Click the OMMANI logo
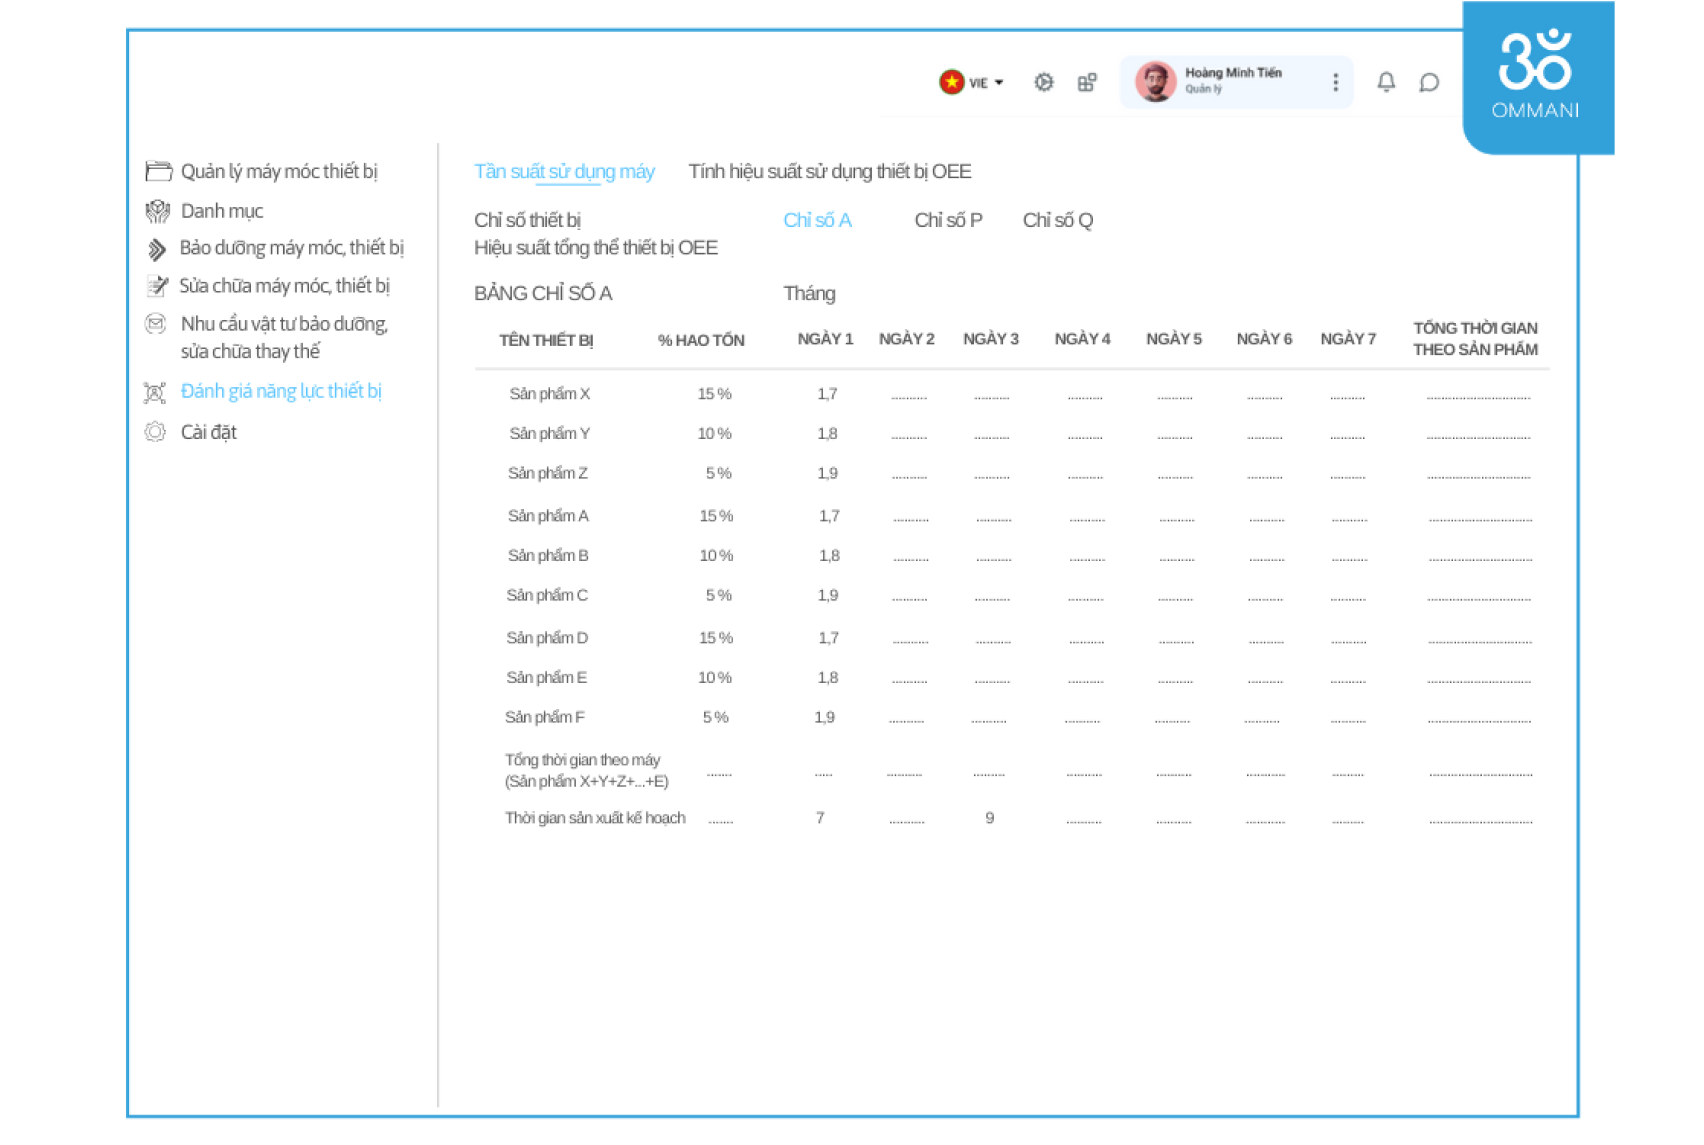The height and width of the screenshot is (1145, 1704). (1536, 76)
